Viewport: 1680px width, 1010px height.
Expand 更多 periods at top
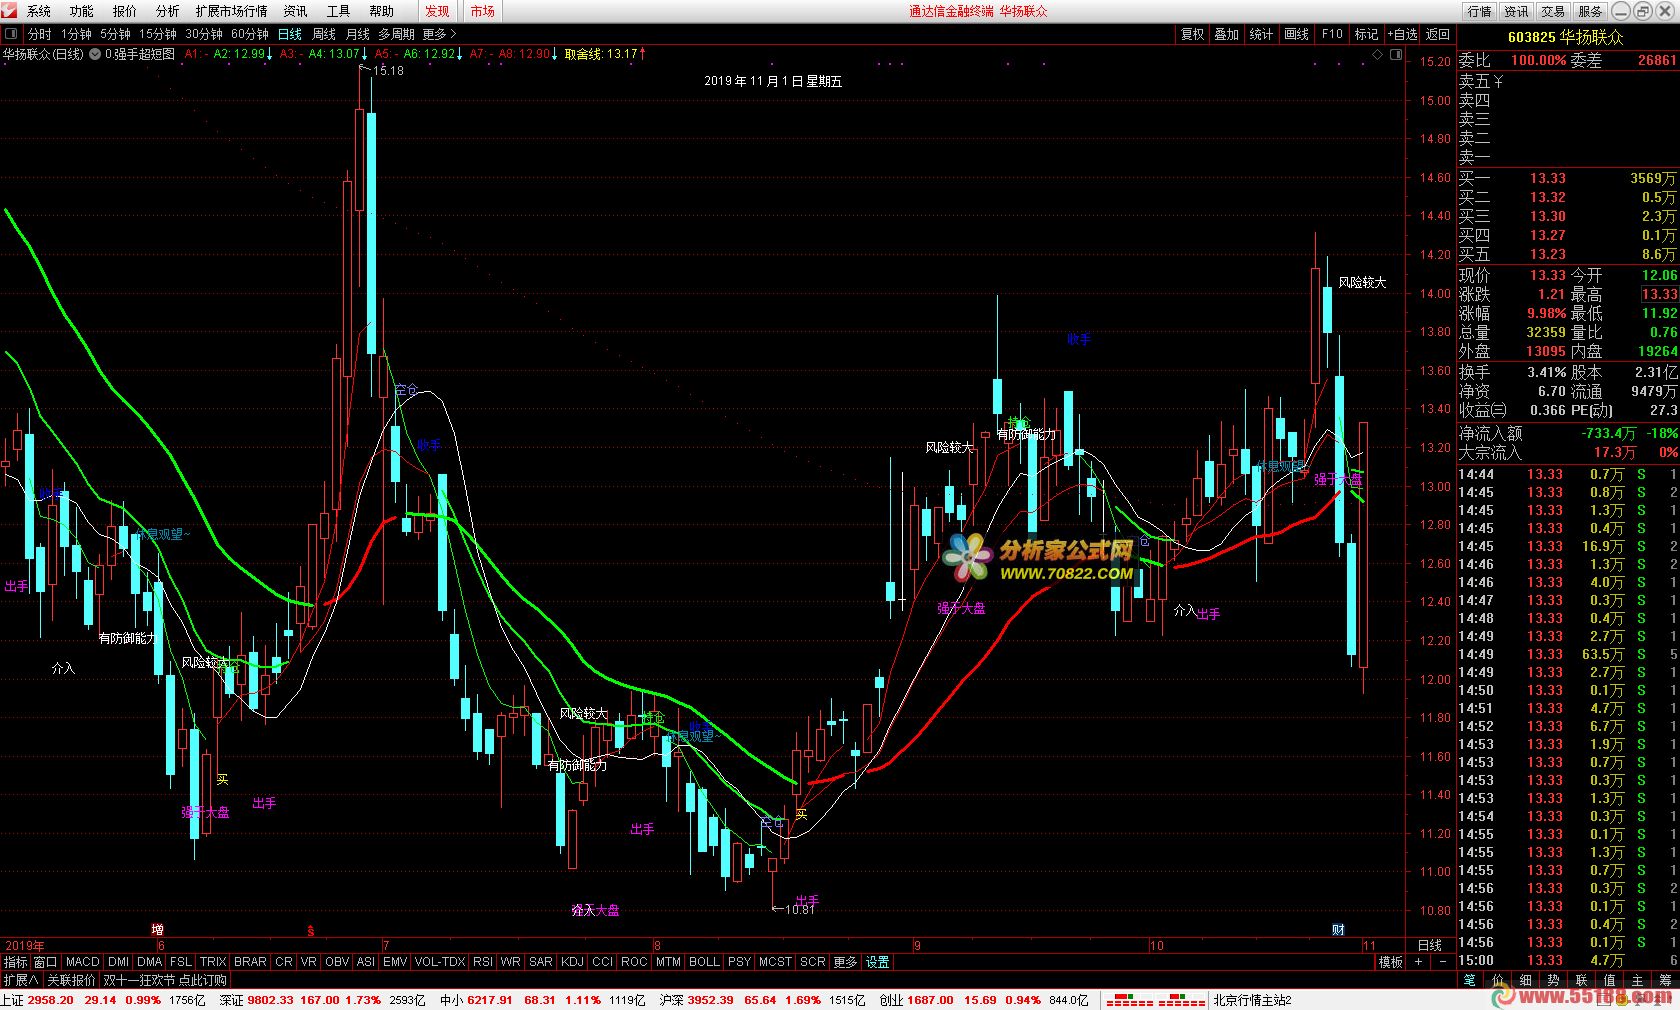tap(439, 34)
